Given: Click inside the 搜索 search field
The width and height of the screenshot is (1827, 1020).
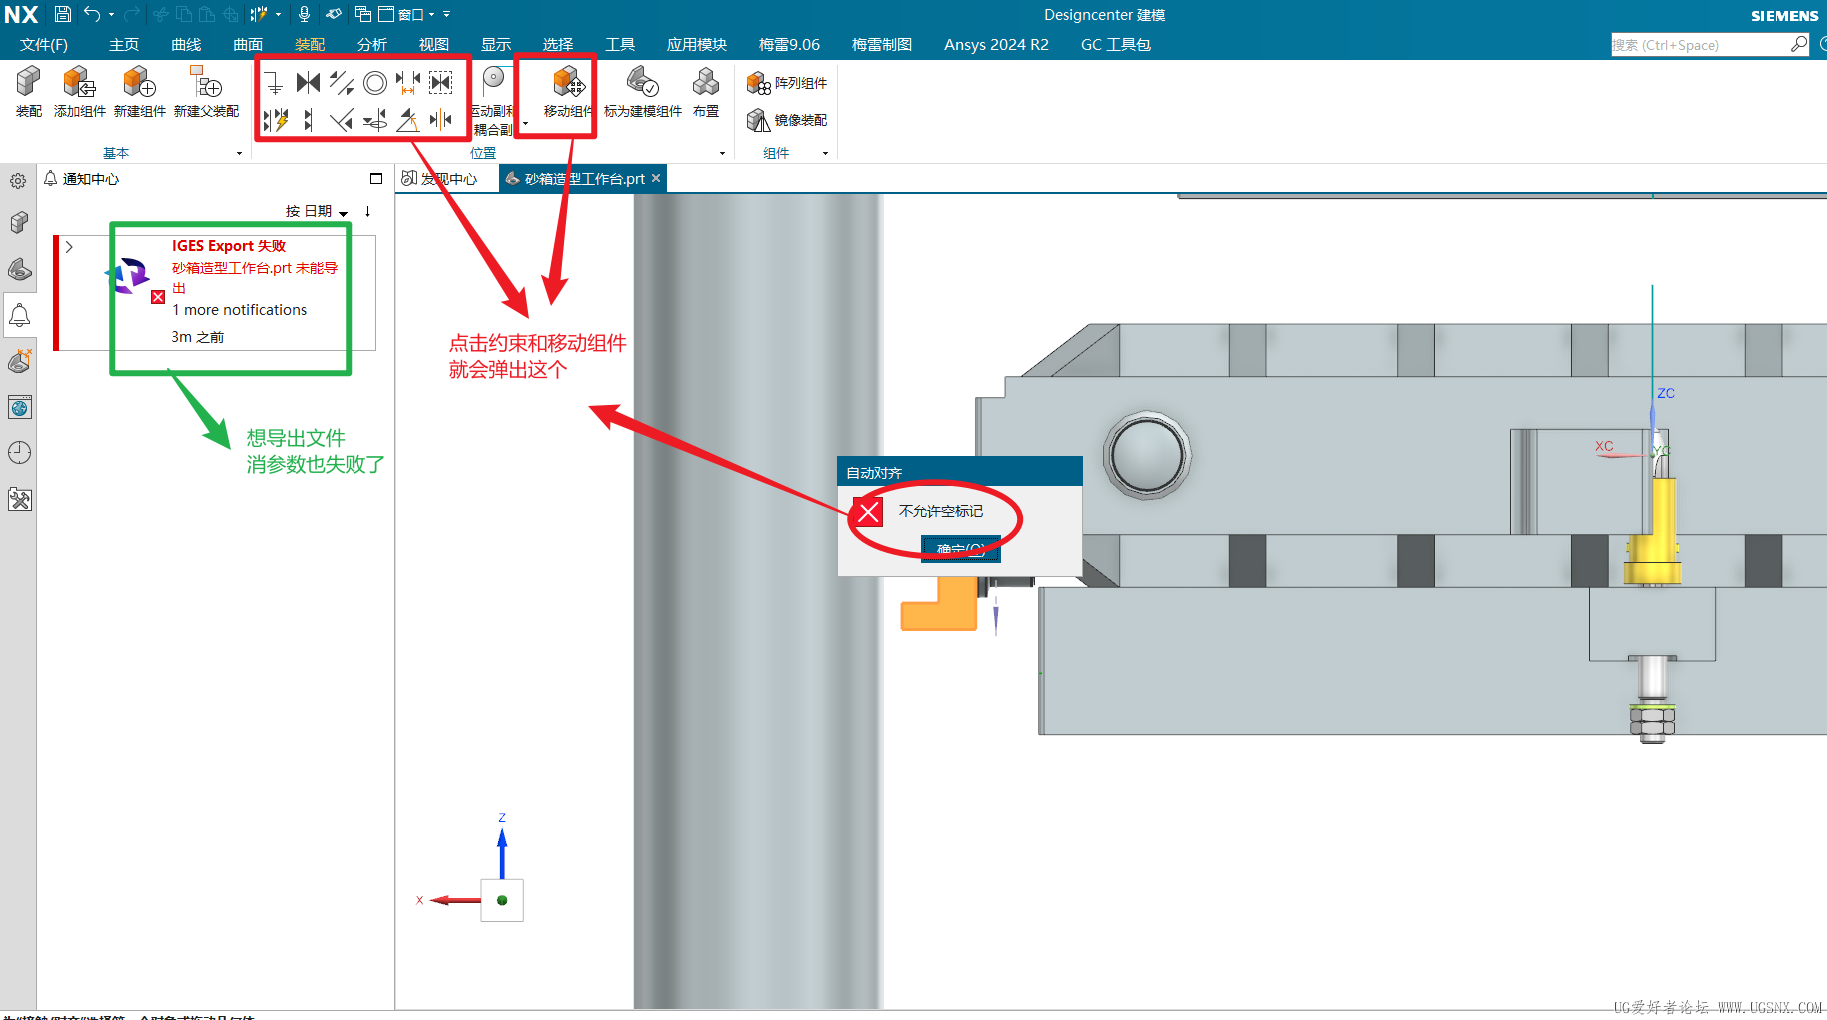Looking at the screenshot, I should 1700,44.
